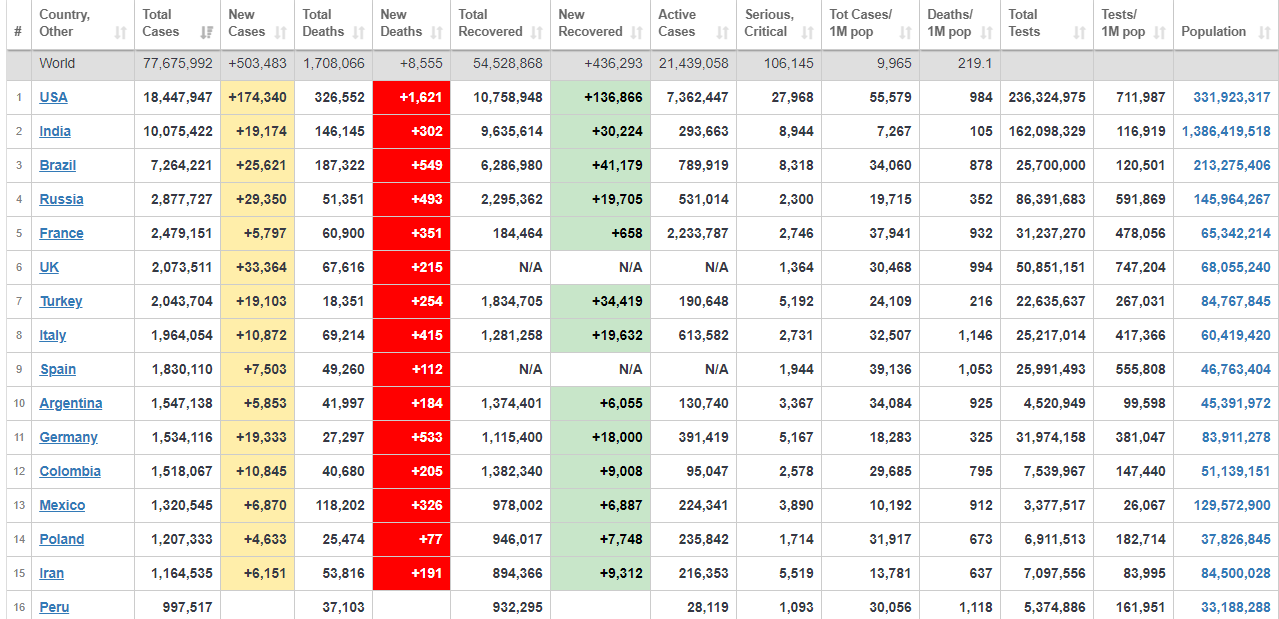The width and height of the screenshot is (1279, 619).
Task: Select USA new recovered cell +136,866
Action: pos(600,97)
